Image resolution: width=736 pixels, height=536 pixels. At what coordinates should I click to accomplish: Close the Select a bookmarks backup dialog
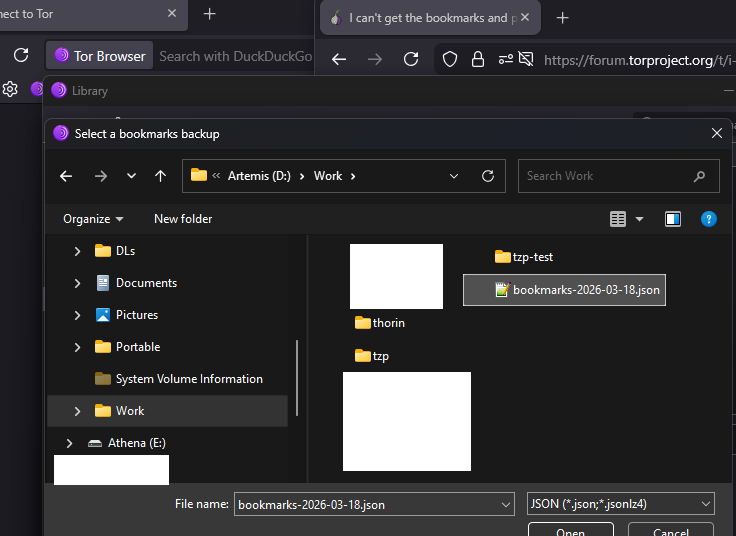point(717,133)
